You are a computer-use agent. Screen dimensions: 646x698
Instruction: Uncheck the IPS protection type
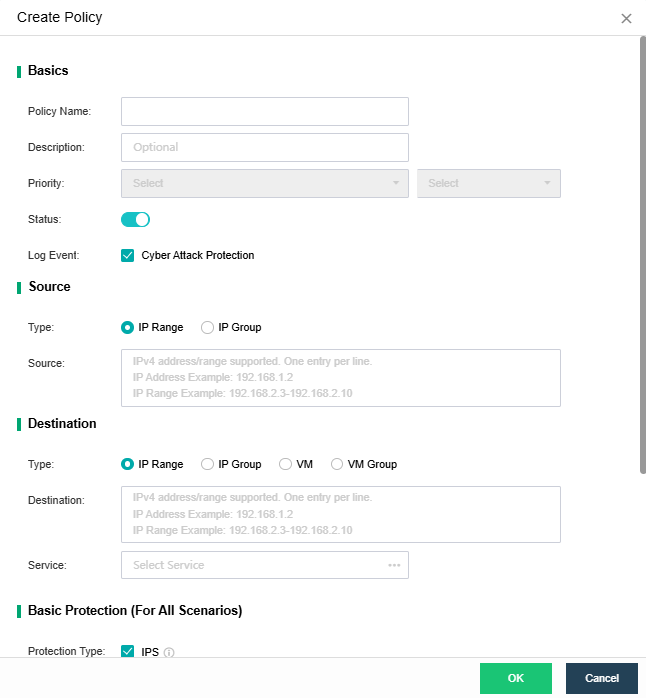pos(127,652)
